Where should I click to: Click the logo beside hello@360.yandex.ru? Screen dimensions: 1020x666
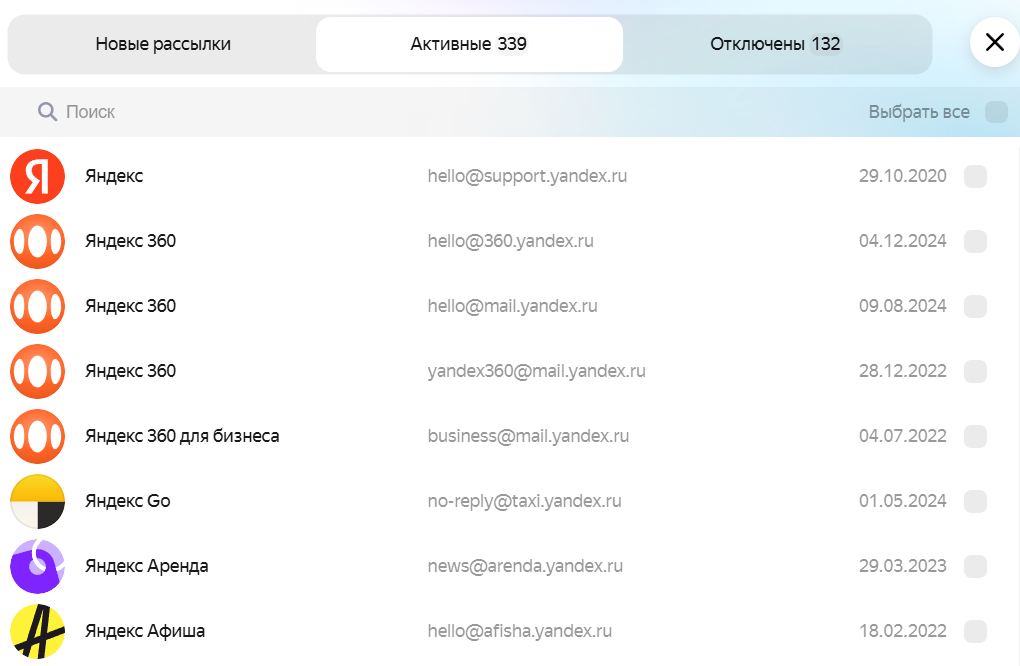(37, 242)
